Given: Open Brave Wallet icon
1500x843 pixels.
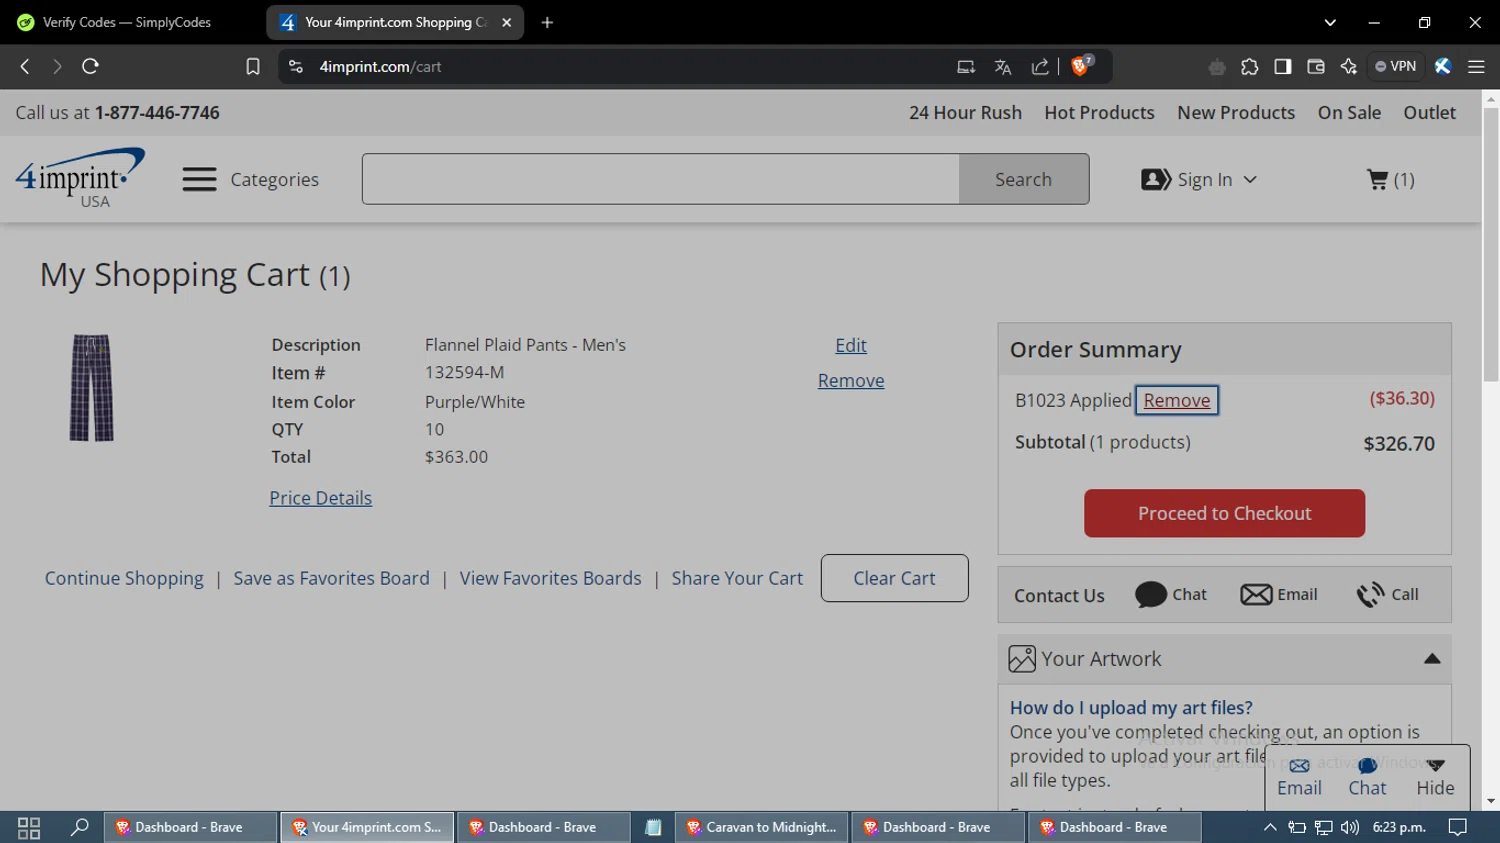Looking at the screenshot, I should coord(1316,66).
